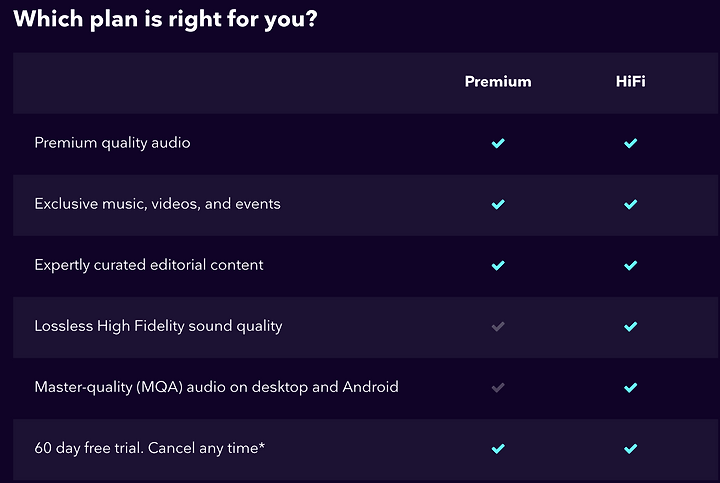Click greyed Premium checkmark for Lossless High Fidelity
The width and height of the screenshot is (720, 483).
tap(498, 326)
